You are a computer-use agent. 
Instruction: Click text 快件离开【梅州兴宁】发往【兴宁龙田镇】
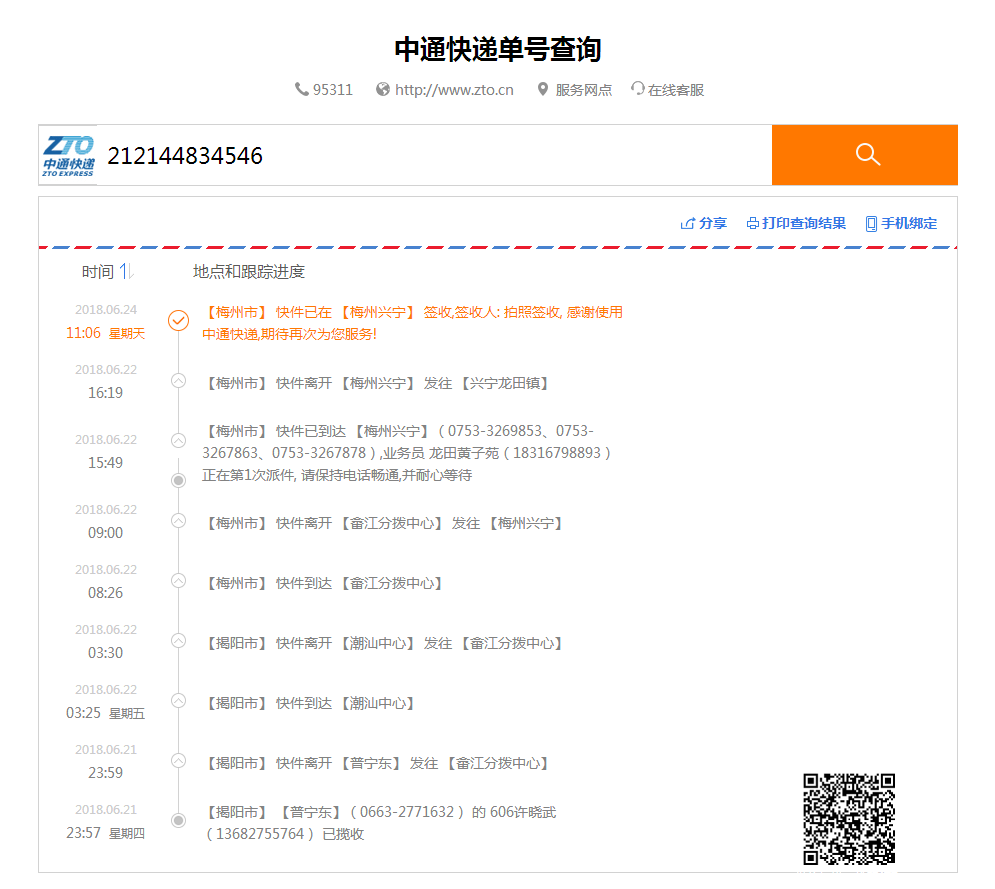point(412,383)
